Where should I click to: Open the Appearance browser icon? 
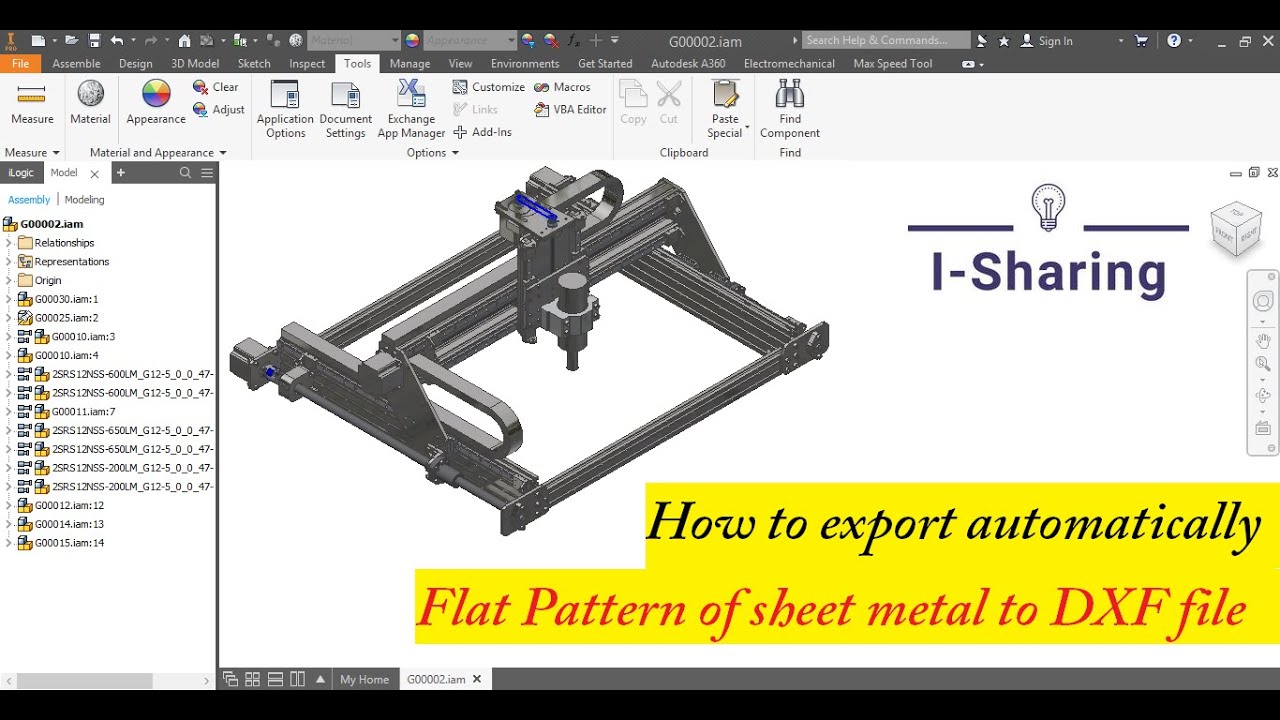click(156, 103)
